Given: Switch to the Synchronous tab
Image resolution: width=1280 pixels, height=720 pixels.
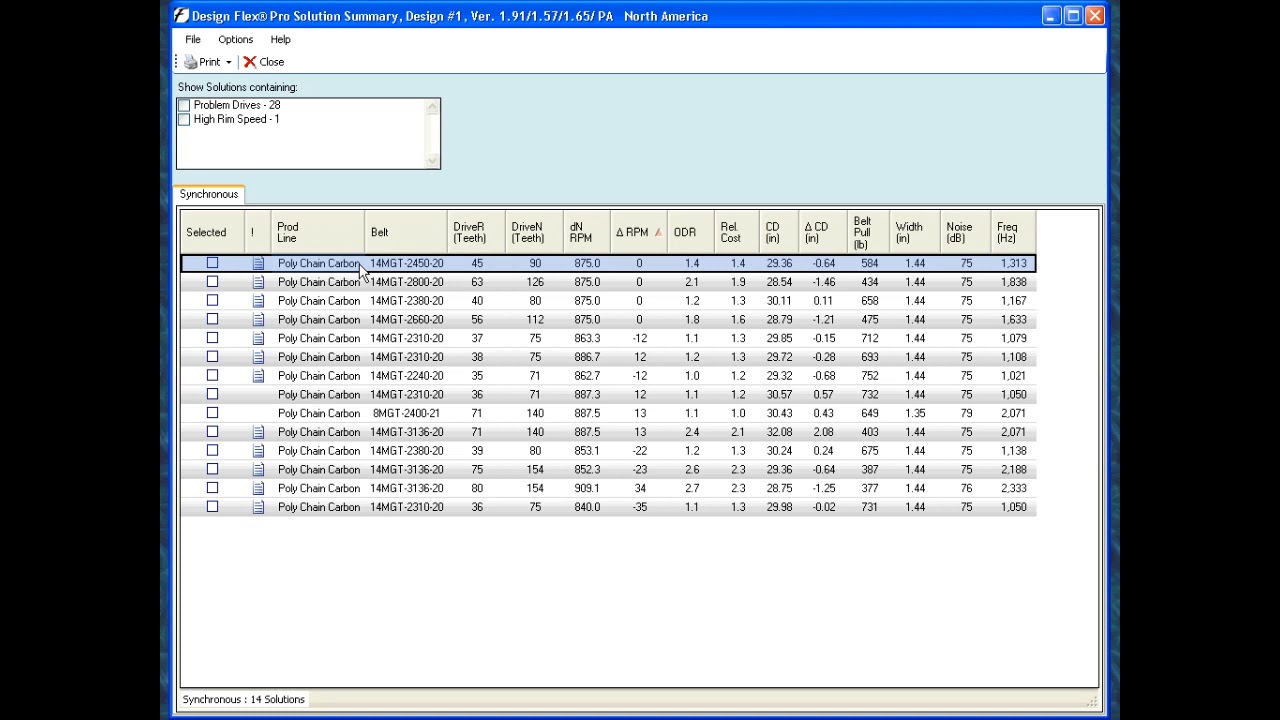Looking at the screenshot, I should tap(209, 194).
